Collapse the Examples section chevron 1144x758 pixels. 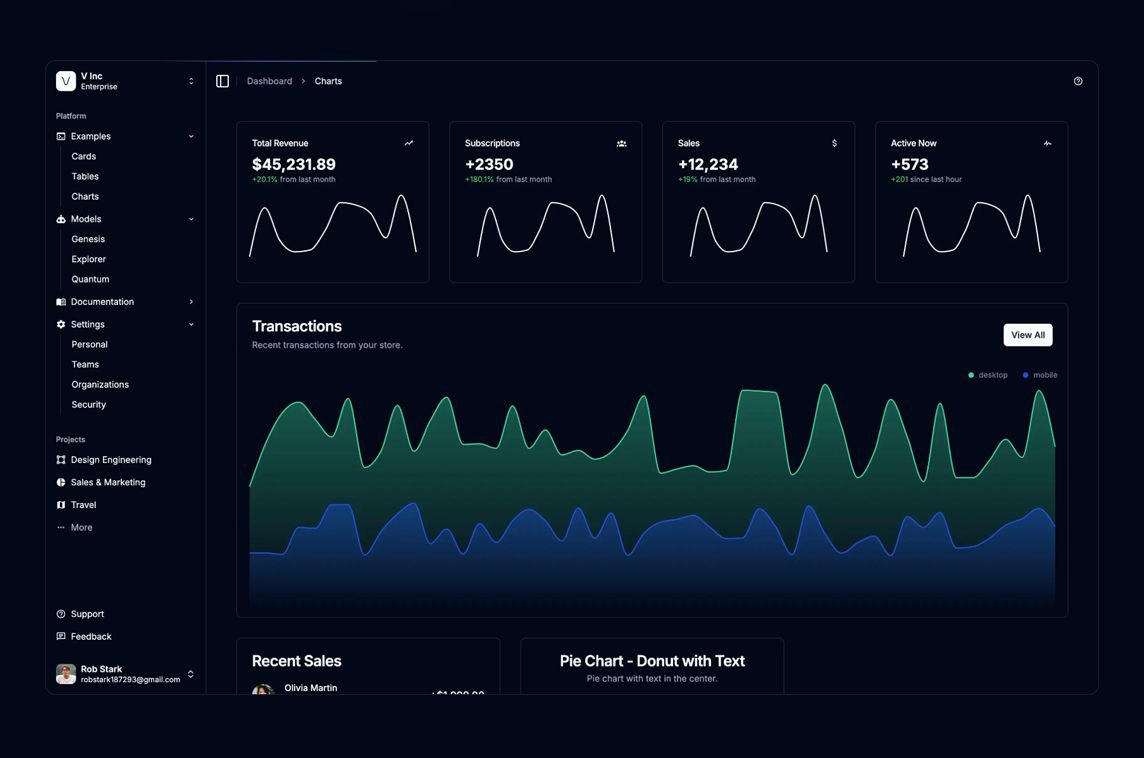tap(191, 136)
